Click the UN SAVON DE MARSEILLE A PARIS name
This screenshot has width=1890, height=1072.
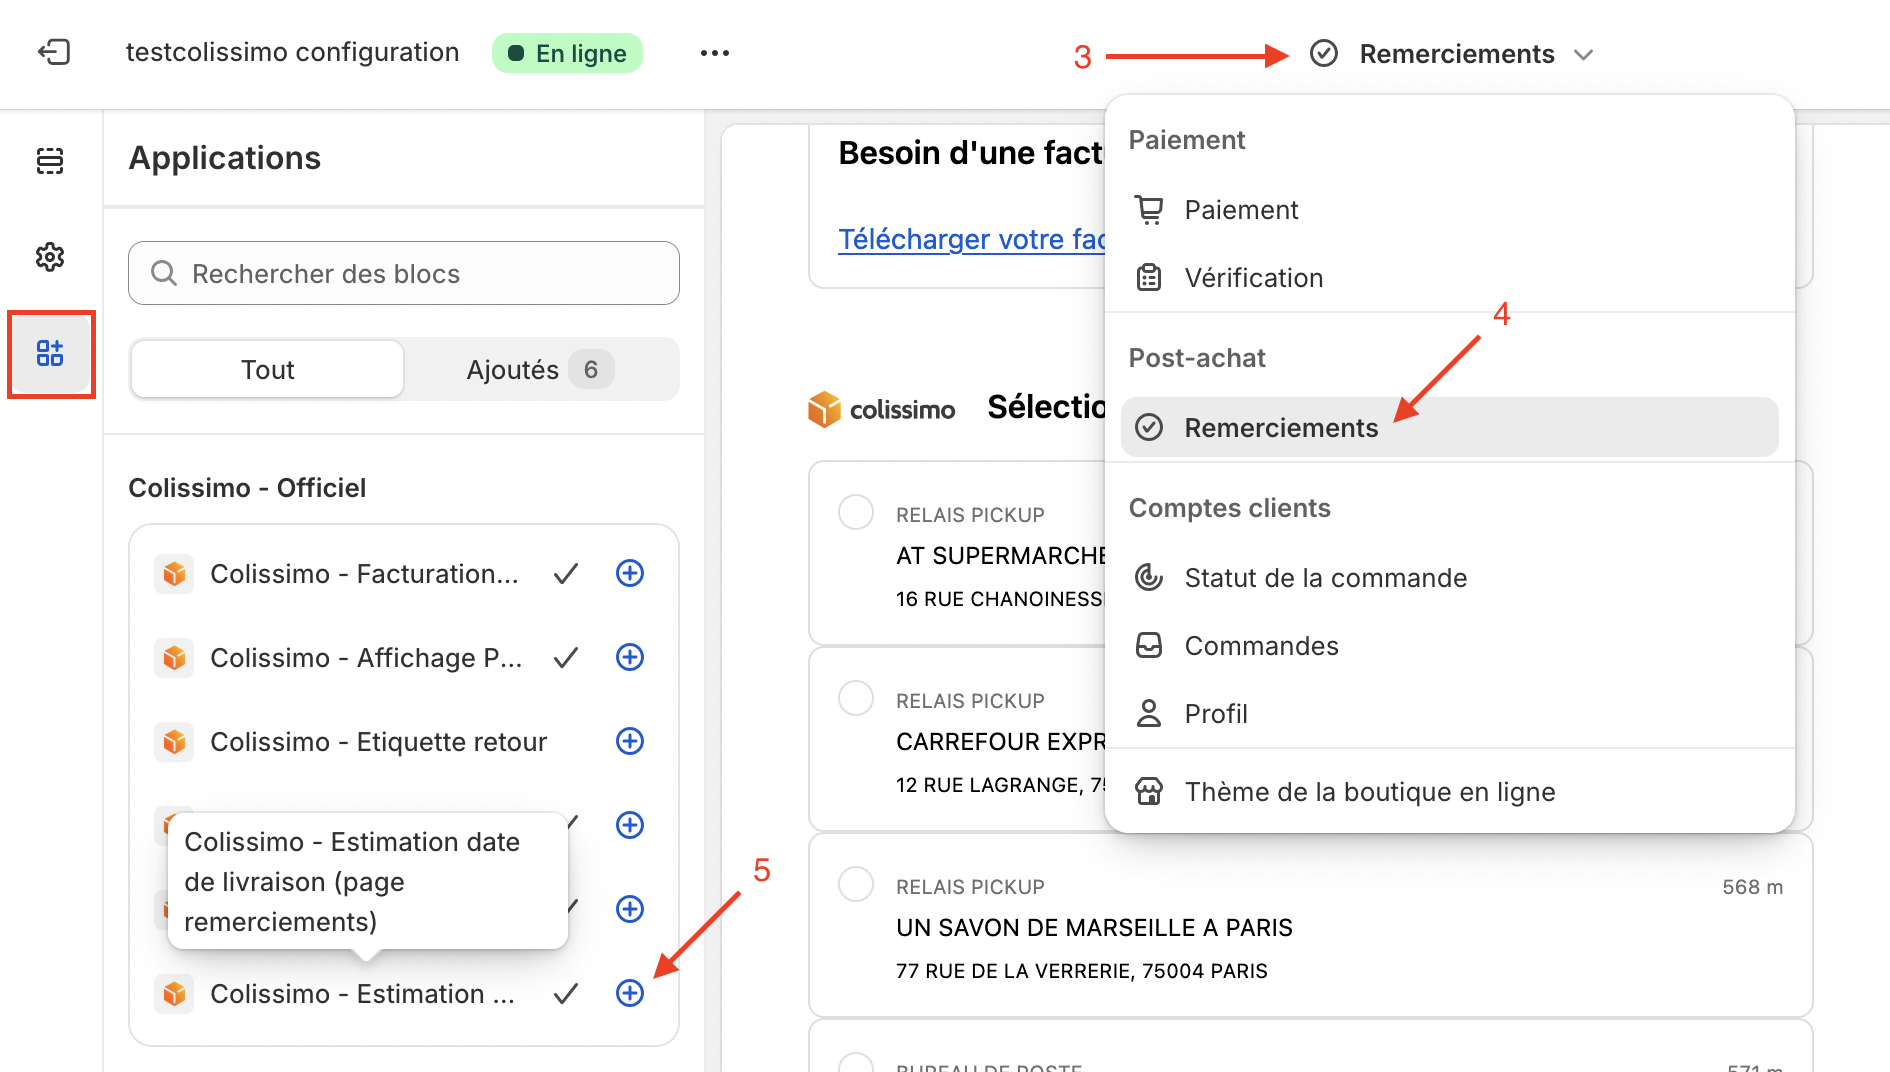click(1094, 928)
